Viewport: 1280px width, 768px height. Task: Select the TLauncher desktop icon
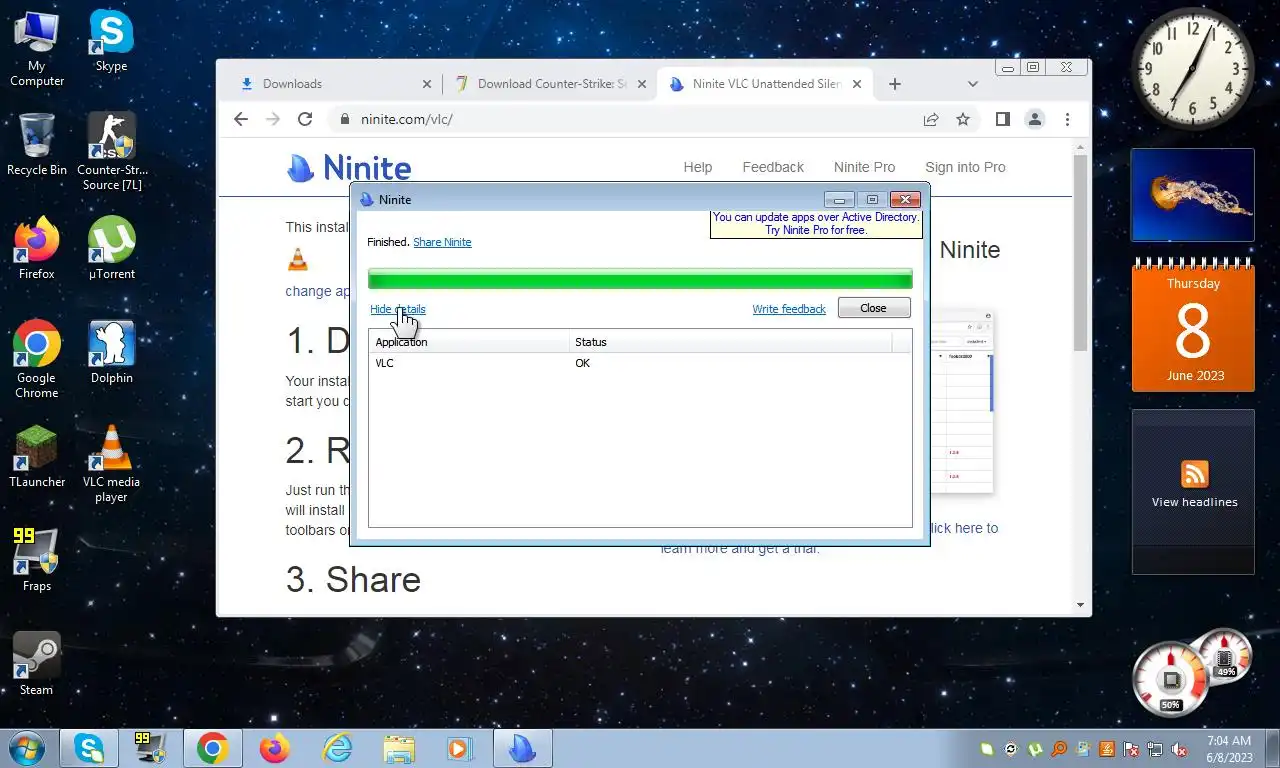[x=37, y=457]
